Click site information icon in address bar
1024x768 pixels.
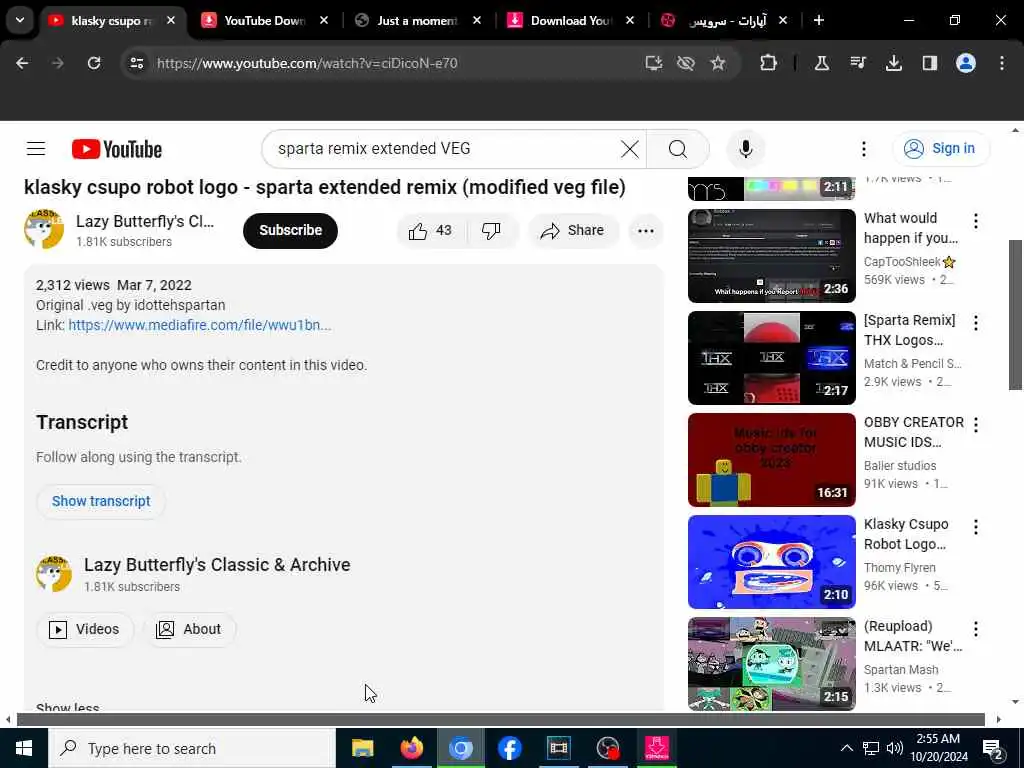[136, 63]
